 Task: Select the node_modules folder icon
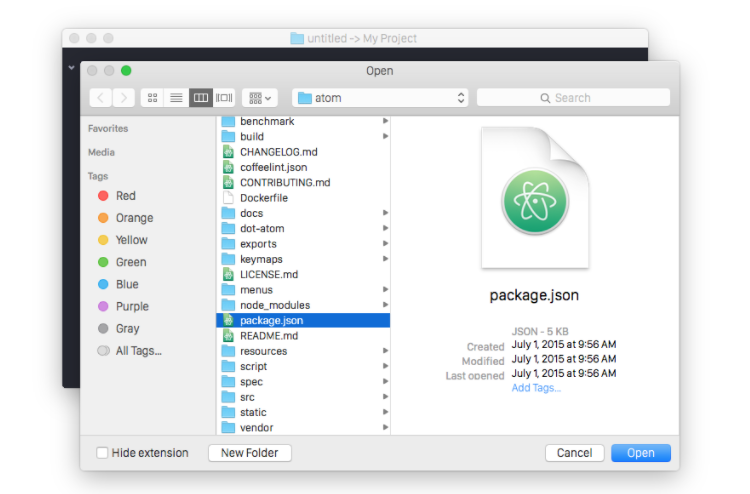coord(228,305)
